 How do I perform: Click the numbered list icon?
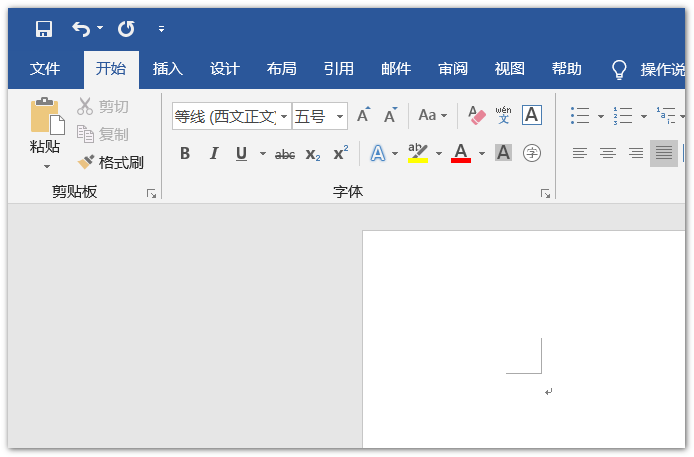623,116
